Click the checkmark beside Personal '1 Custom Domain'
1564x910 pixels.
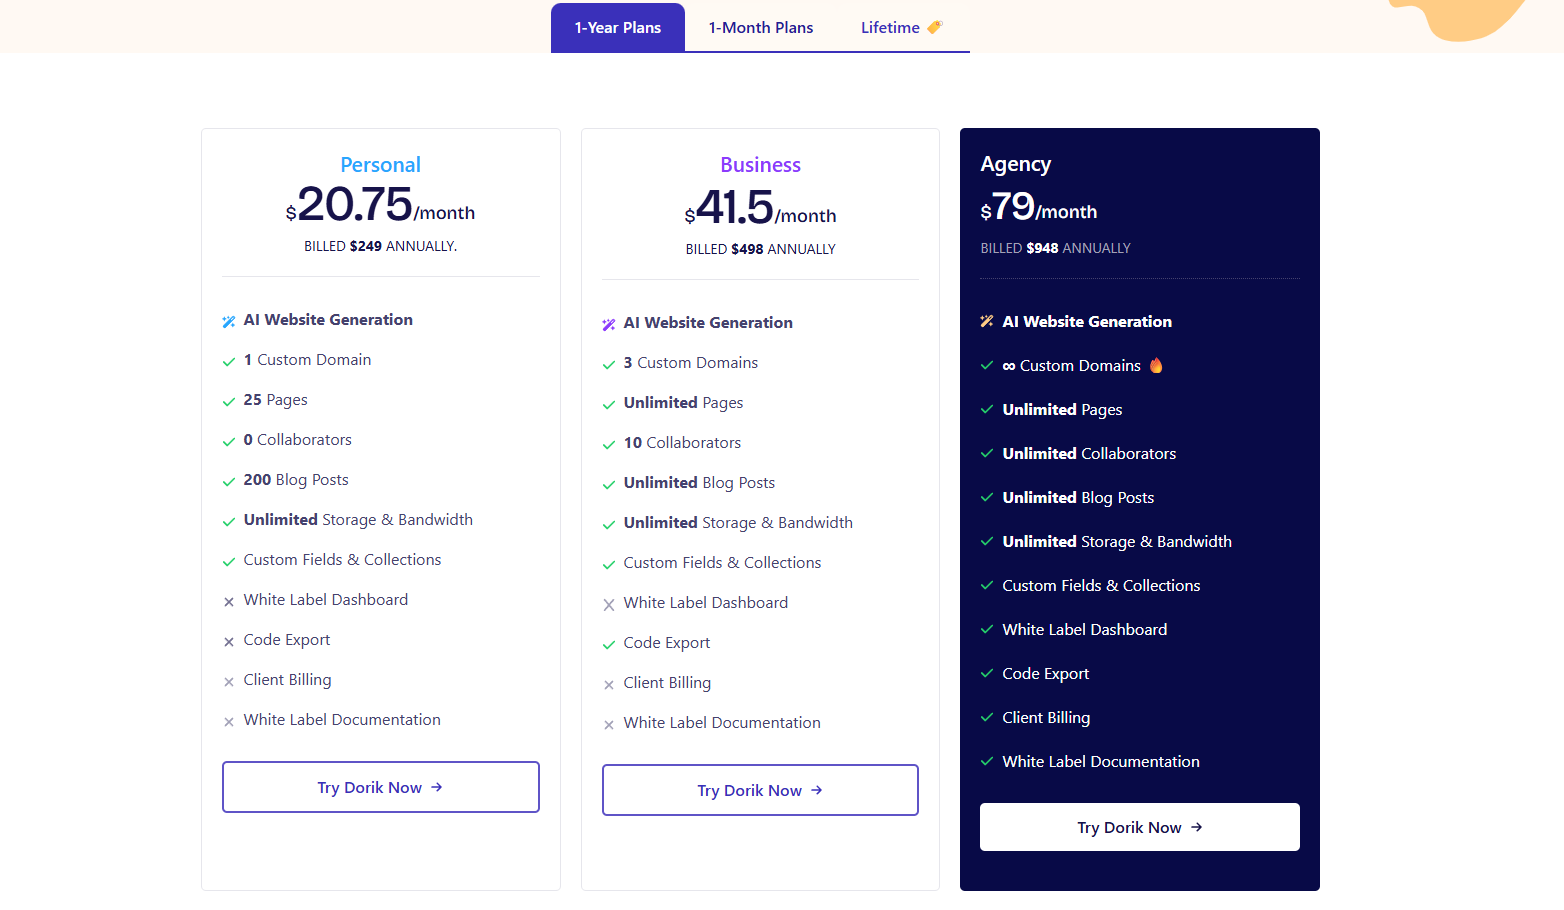click(x=229, y=361)
